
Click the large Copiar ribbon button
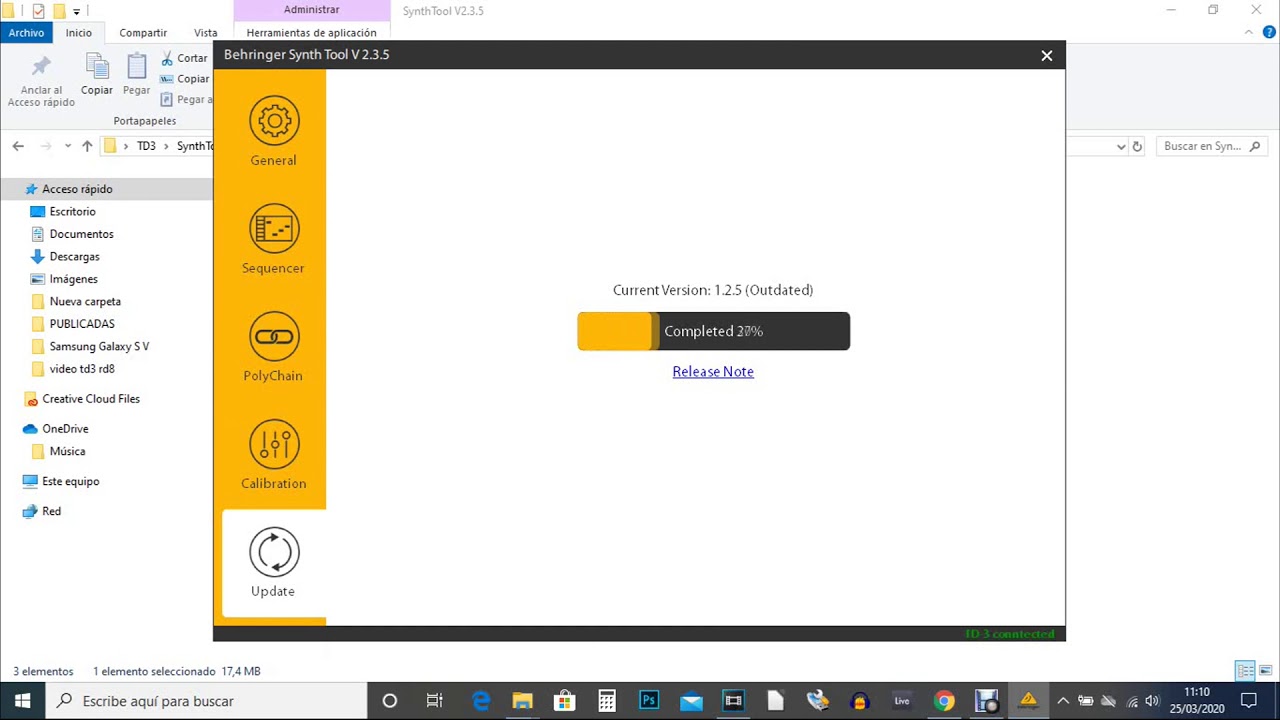(x=97, y=76)
